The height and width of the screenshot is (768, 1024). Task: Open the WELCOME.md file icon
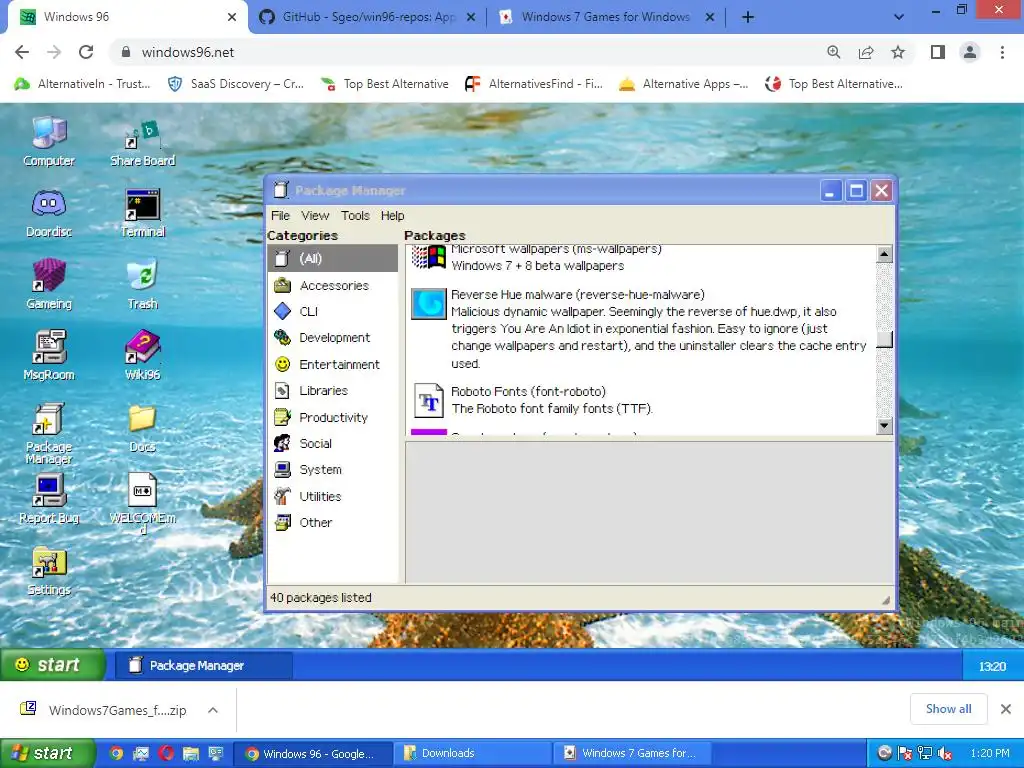tap(142, 503)
